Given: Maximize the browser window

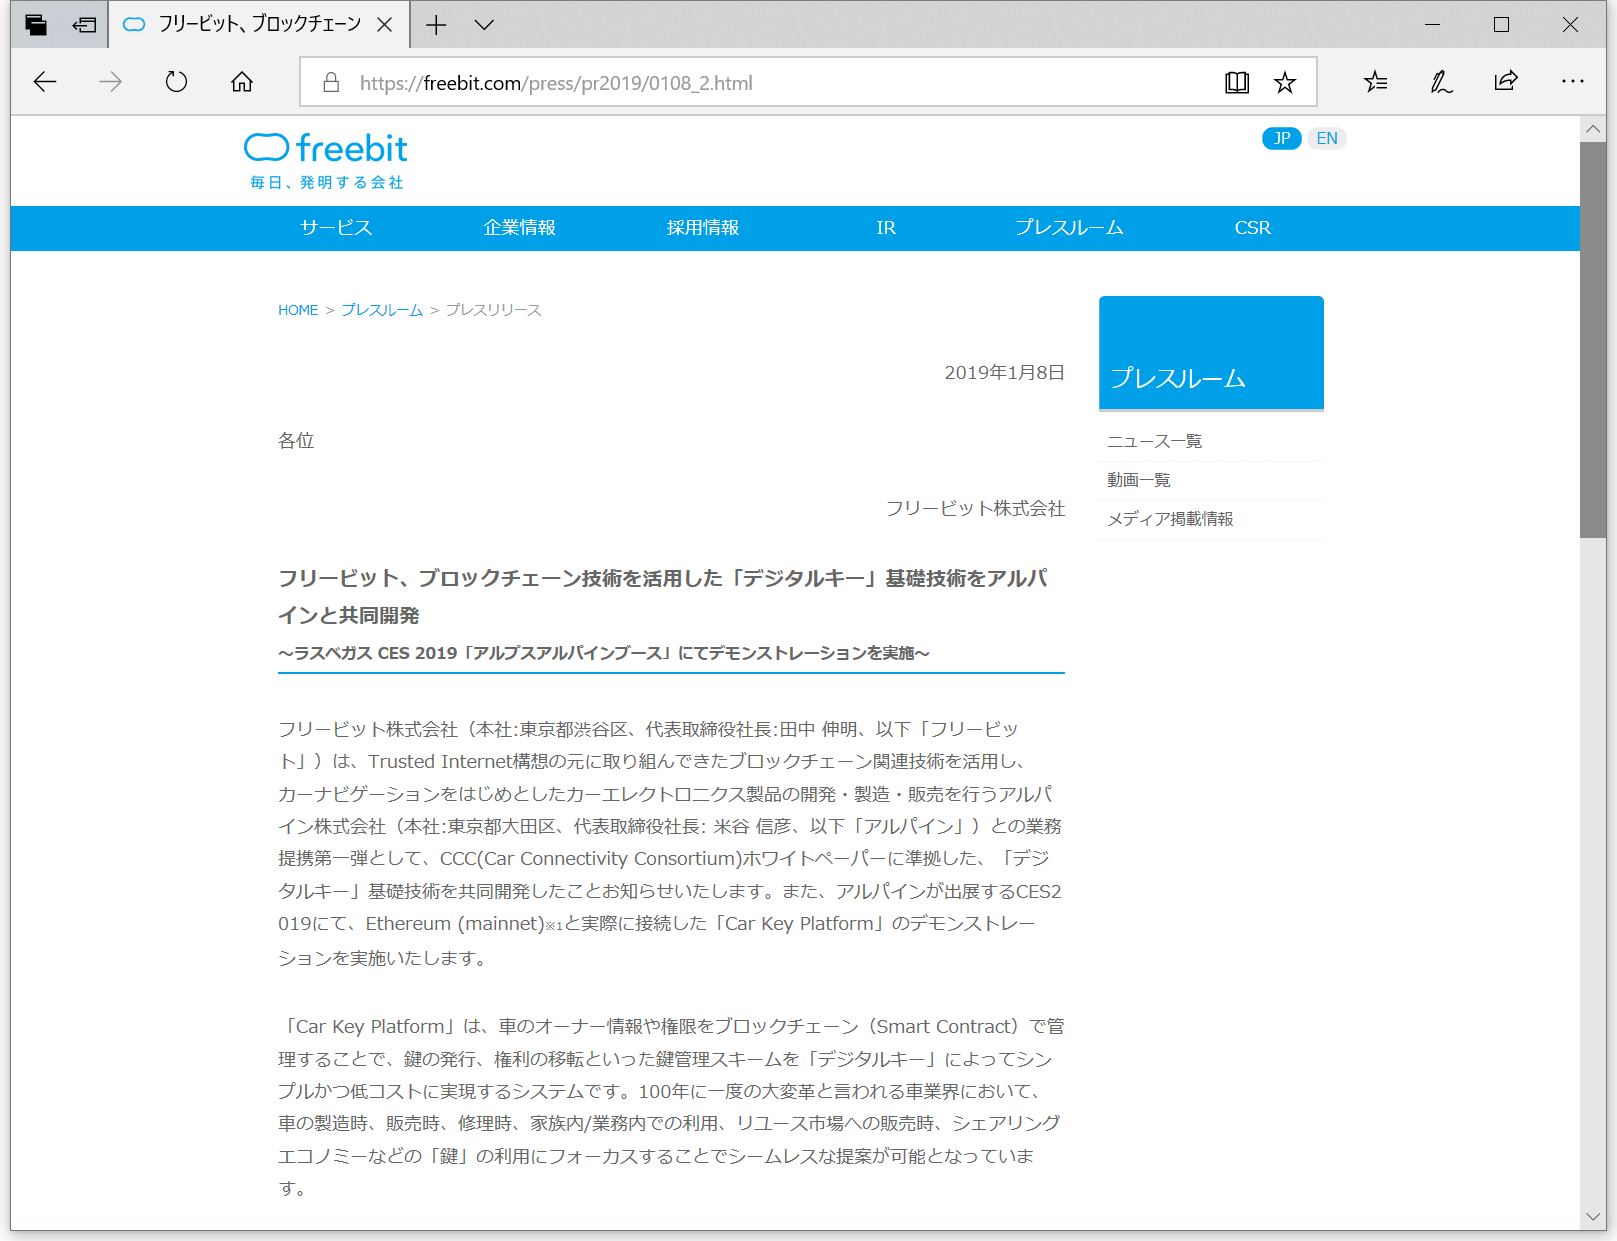Looking at the screenshot, I should coord(1501,25).
